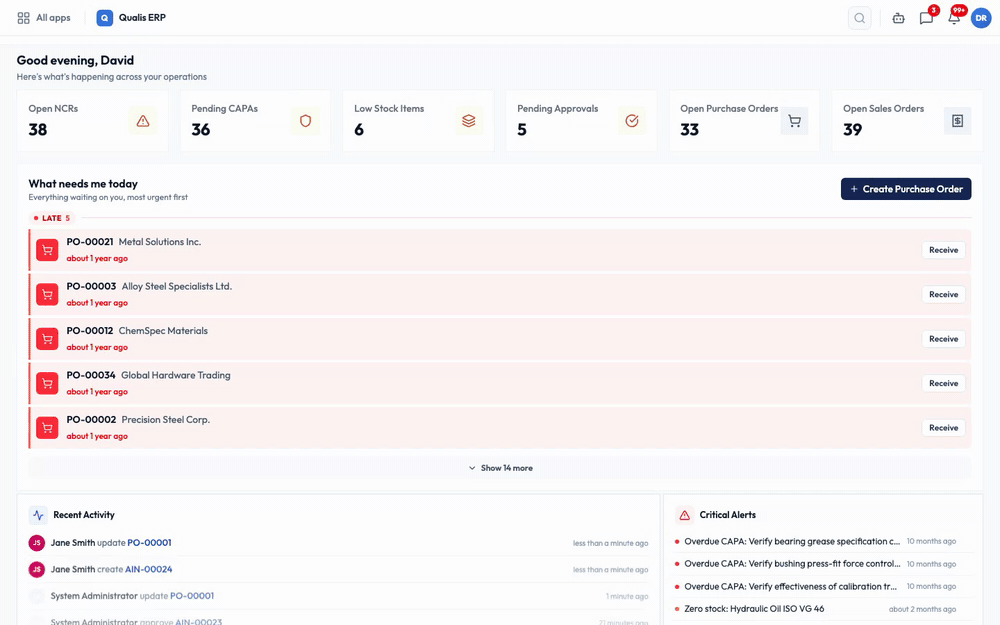This screenshot has width=1000, height=625.
Task: Click the Low Stock Items layers icon
Action: (469, 121)
